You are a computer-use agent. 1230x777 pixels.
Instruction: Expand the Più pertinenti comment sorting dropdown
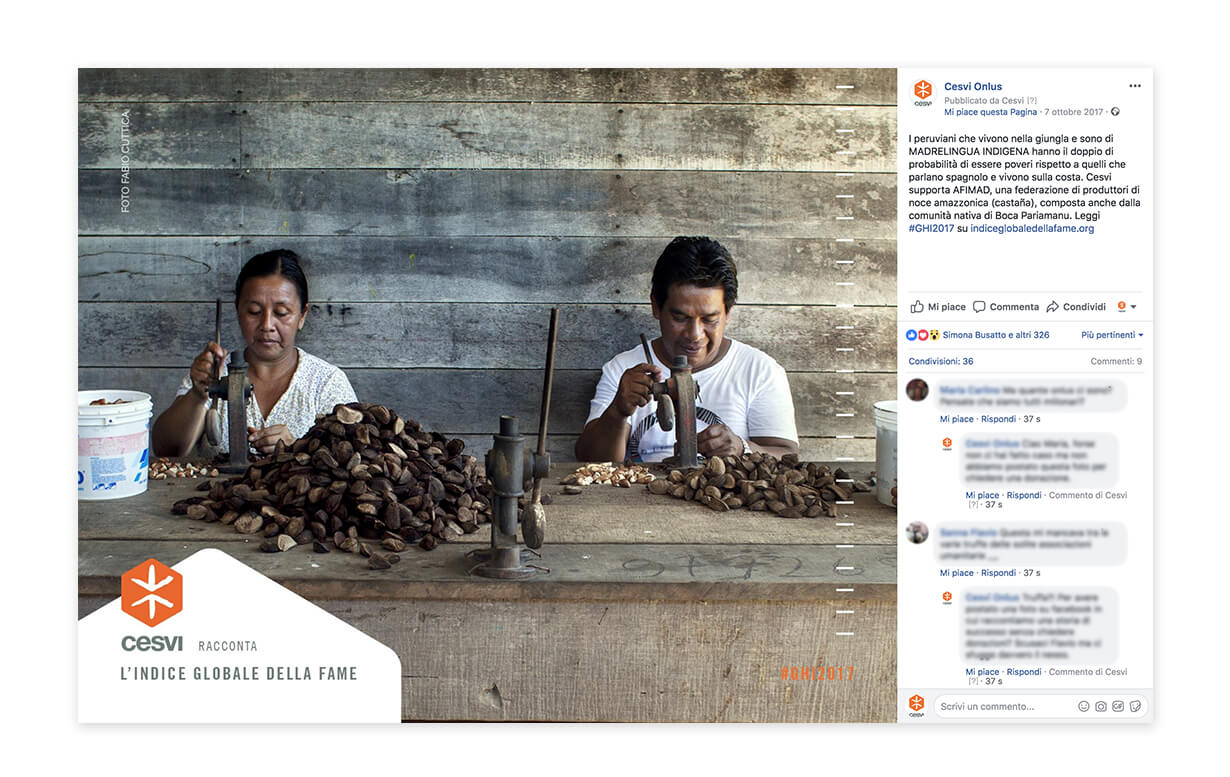(1112, 335)
